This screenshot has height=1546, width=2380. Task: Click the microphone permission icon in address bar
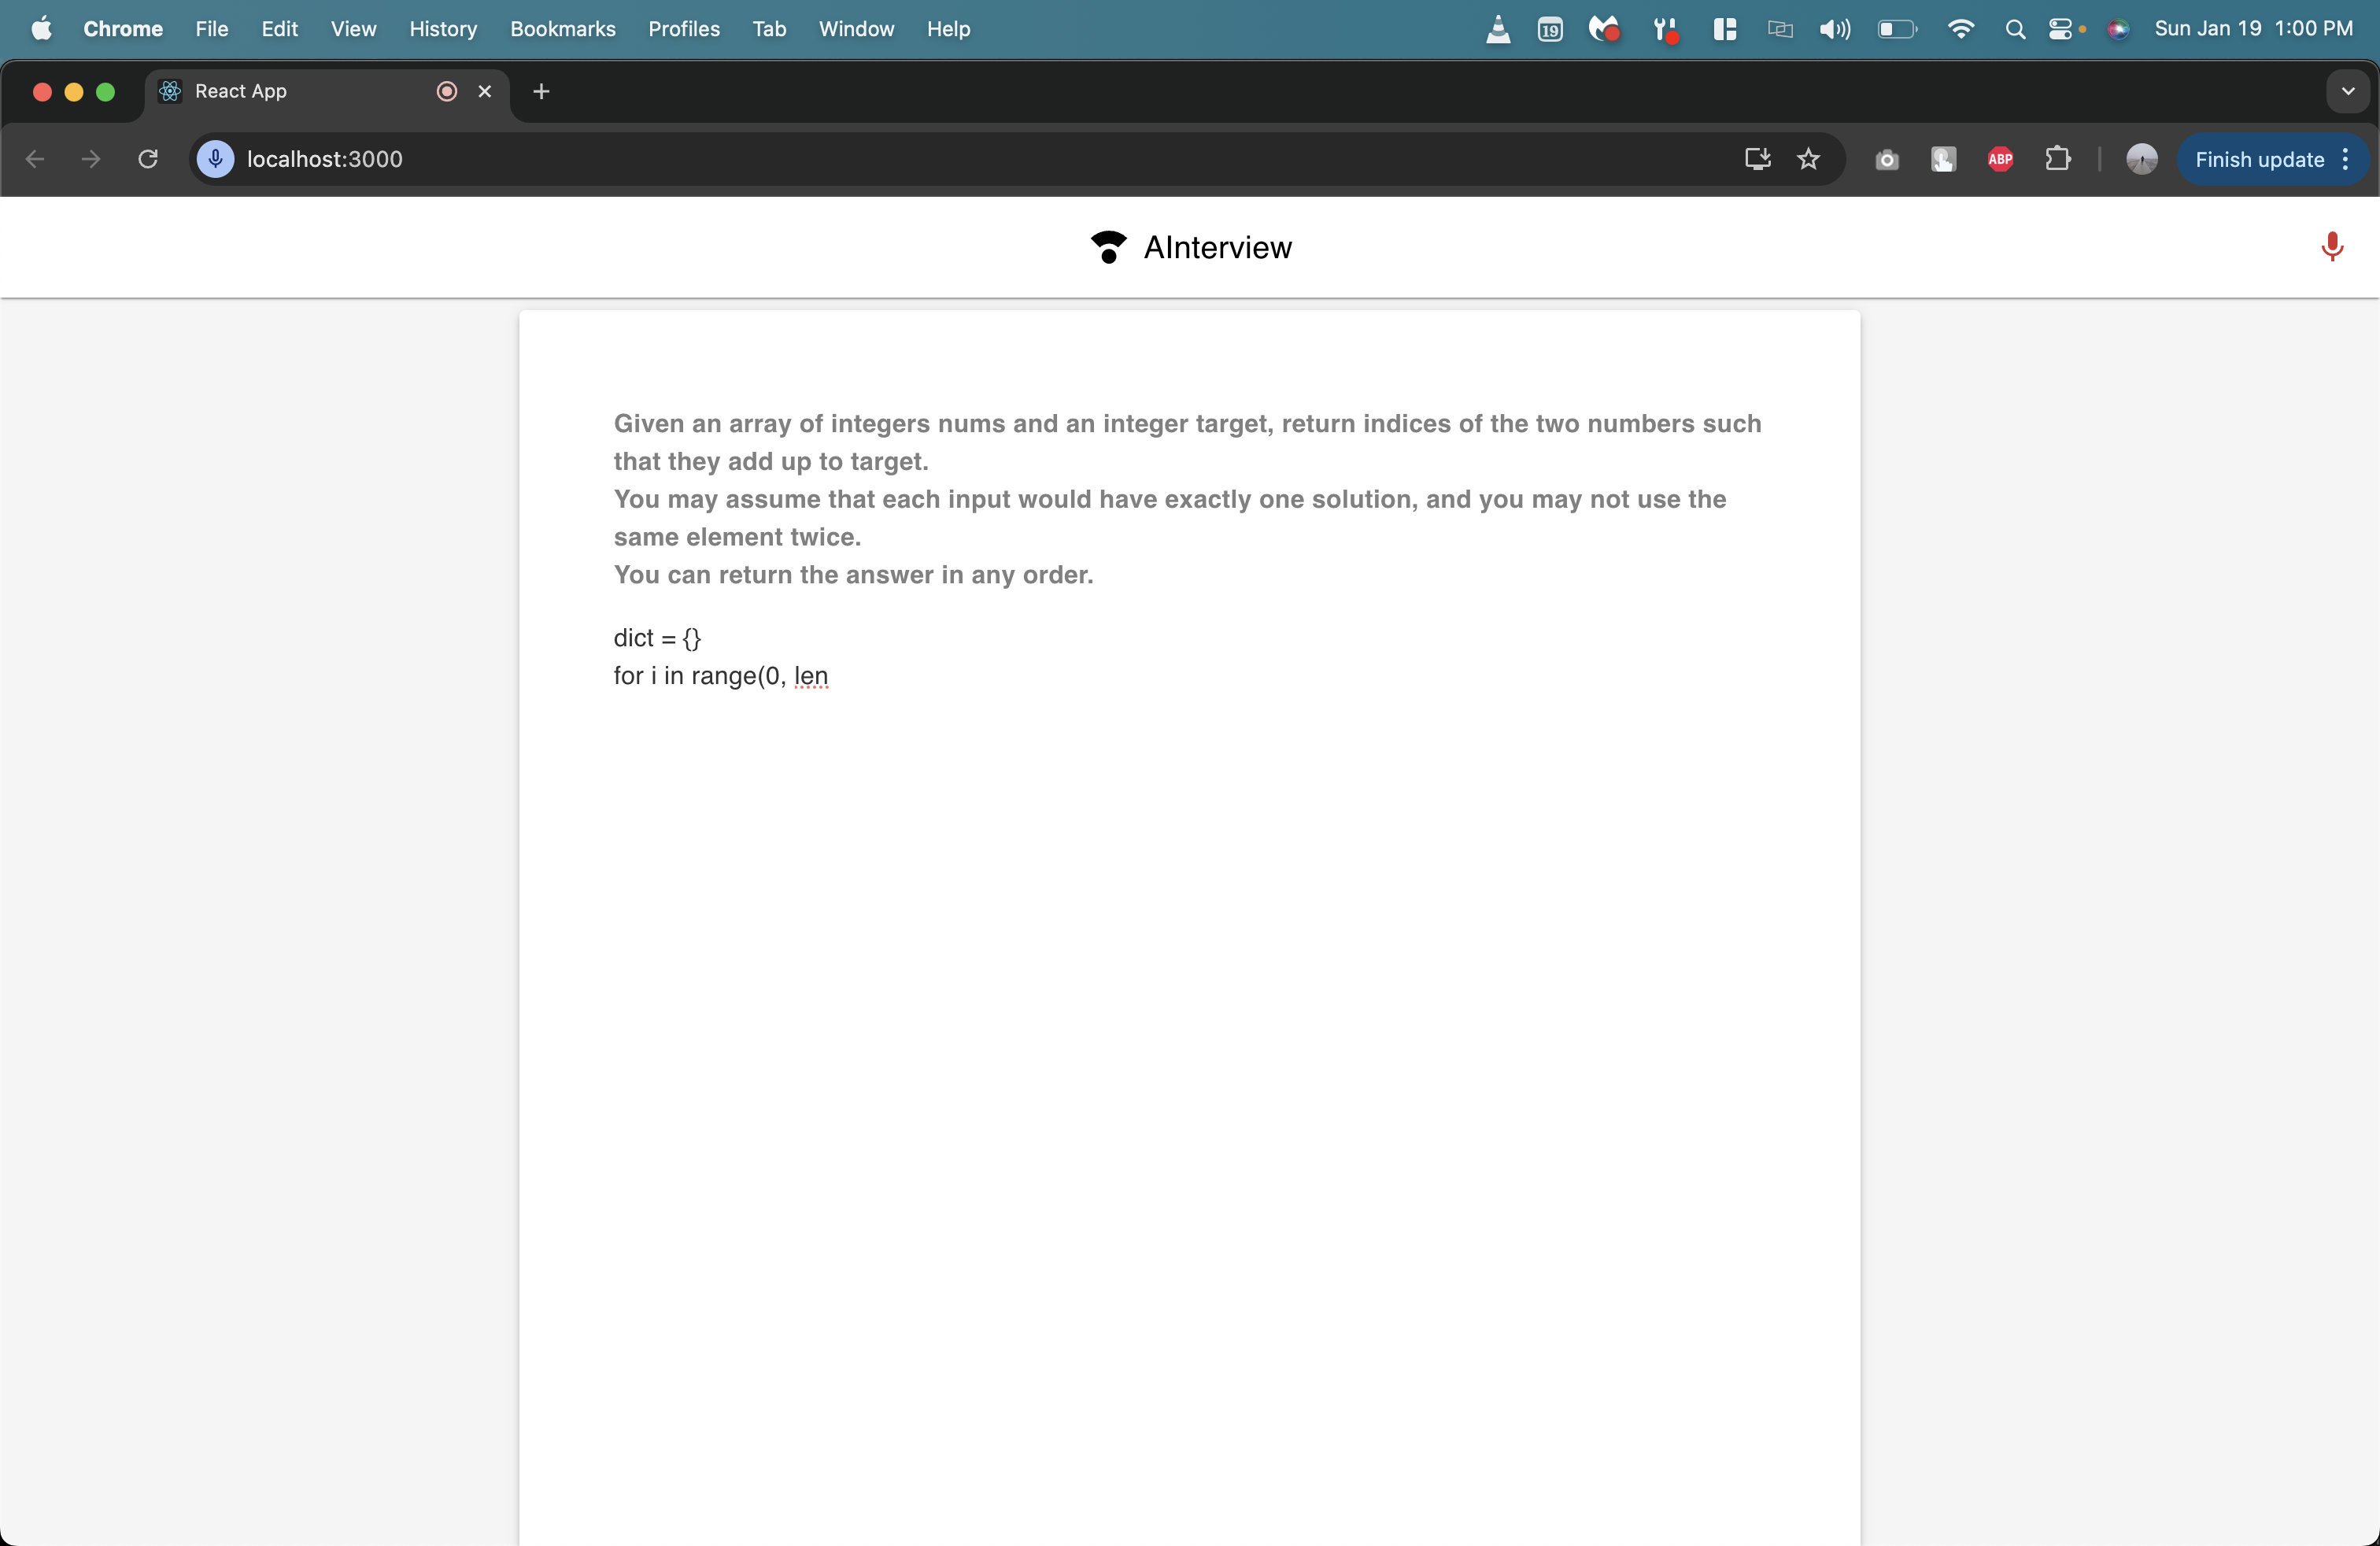pyautogui.click(x=215, y=159)
